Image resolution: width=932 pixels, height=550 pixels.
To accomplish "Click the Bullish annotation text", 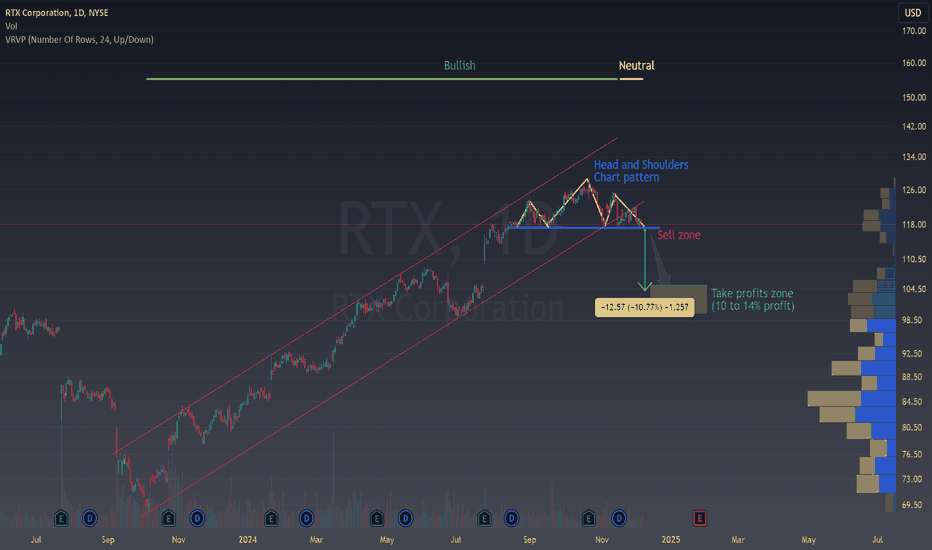I will 459,65.
